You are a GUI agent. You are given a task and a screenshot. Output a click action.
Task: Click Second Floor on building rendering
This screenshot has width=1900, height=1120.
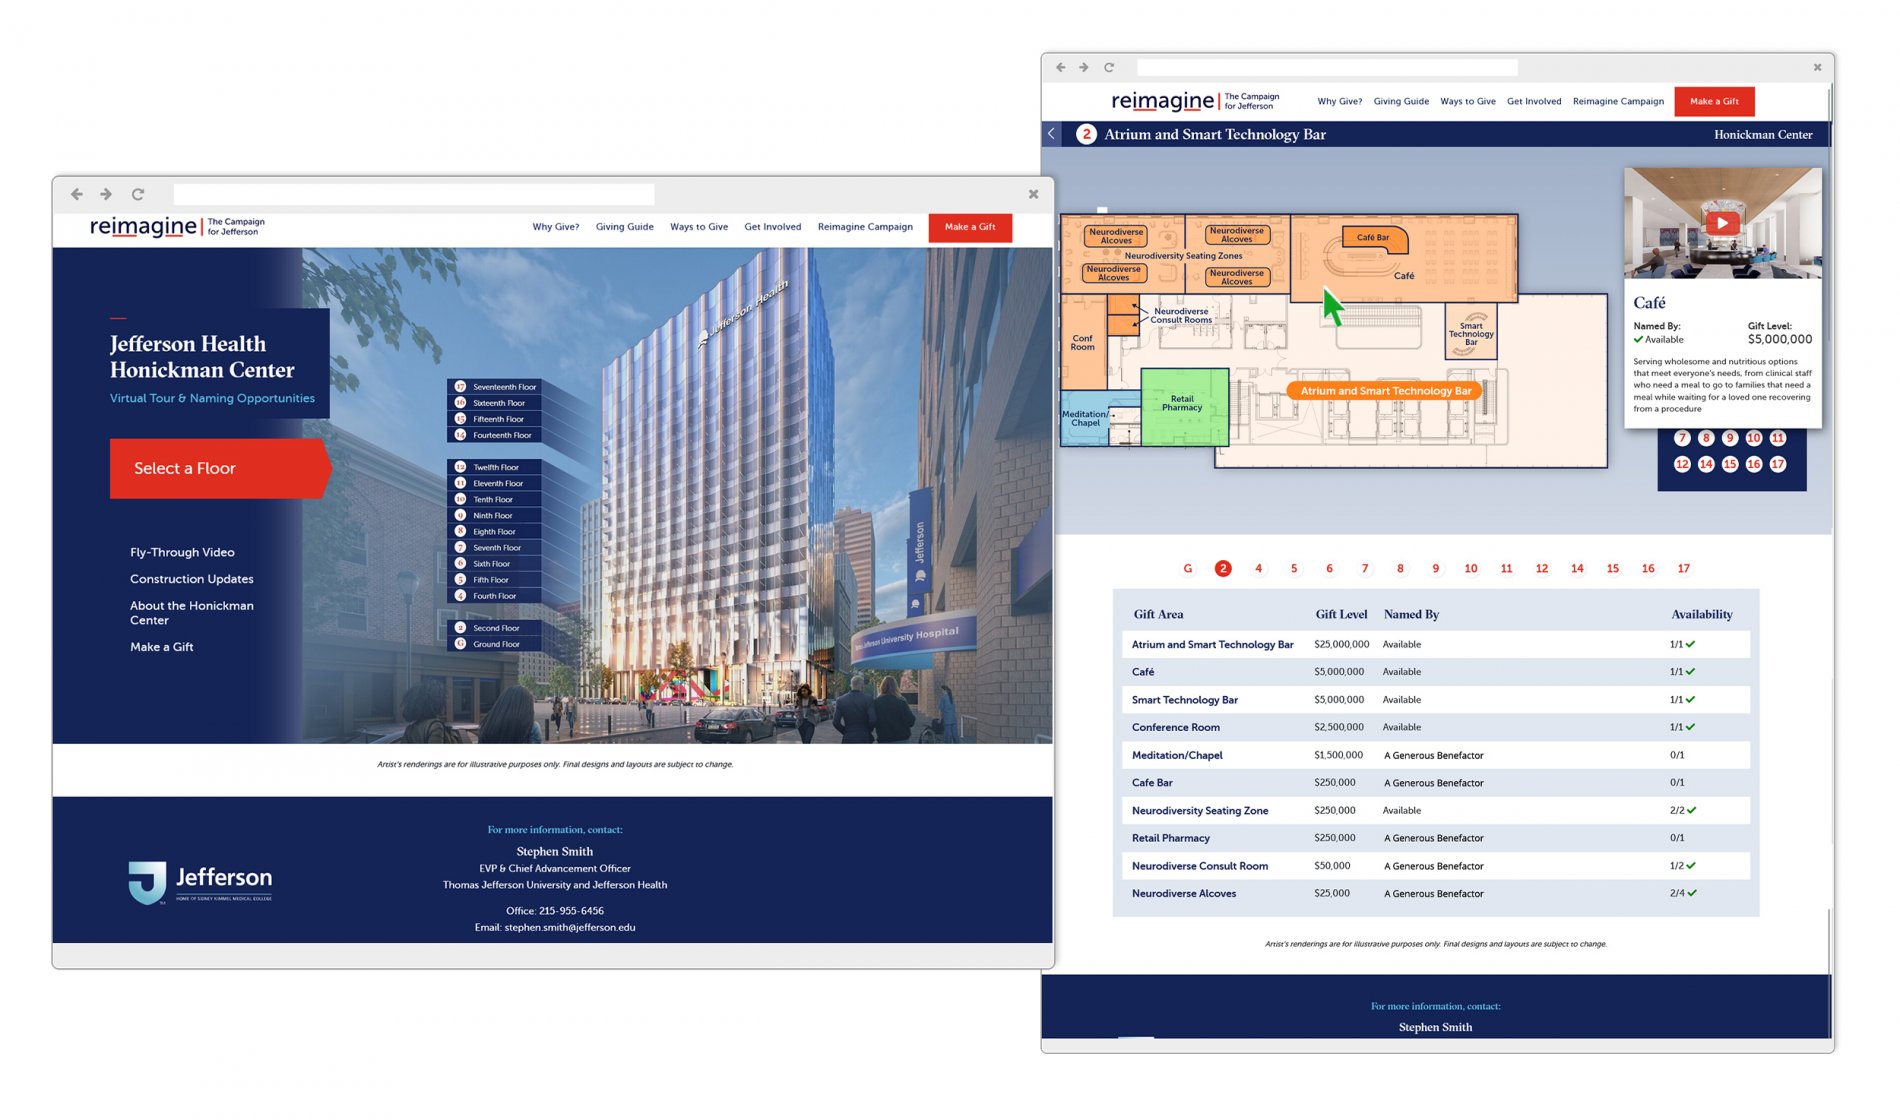tap(495, 628)
